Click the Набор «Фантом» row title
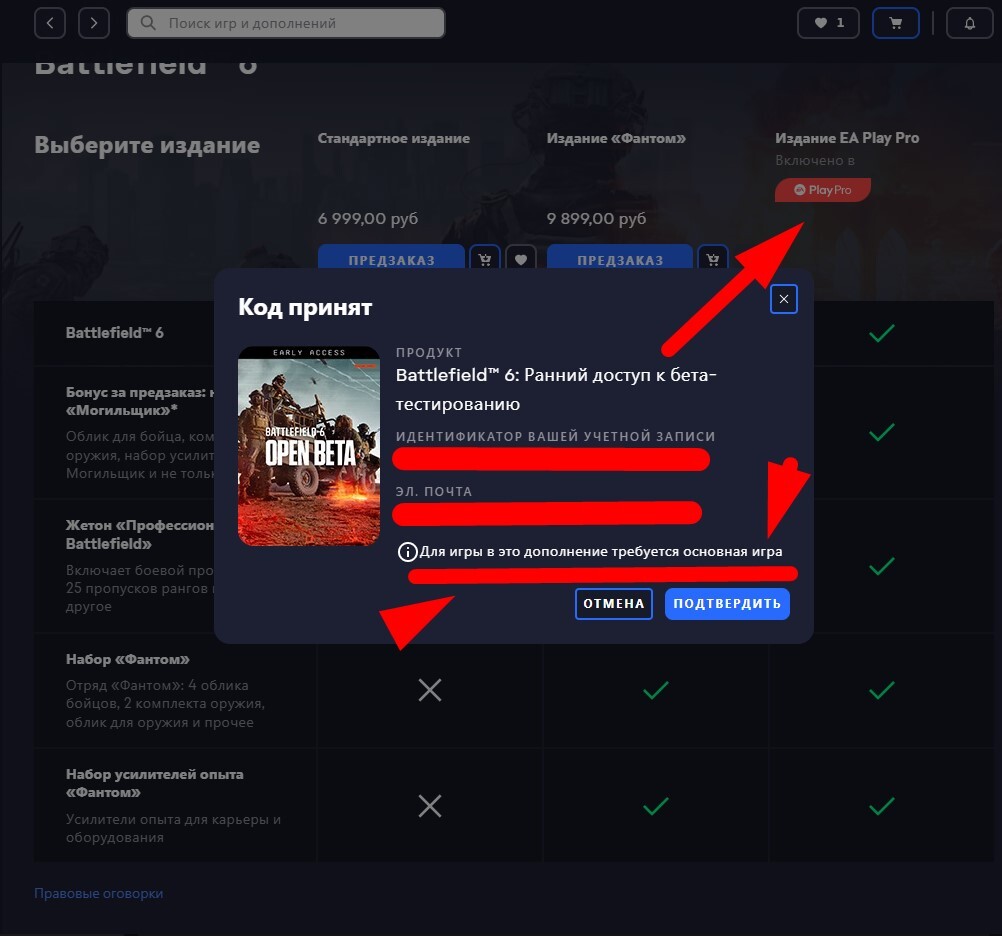Viewport: 1002px width, 936px height. click(x=128, y=659)
